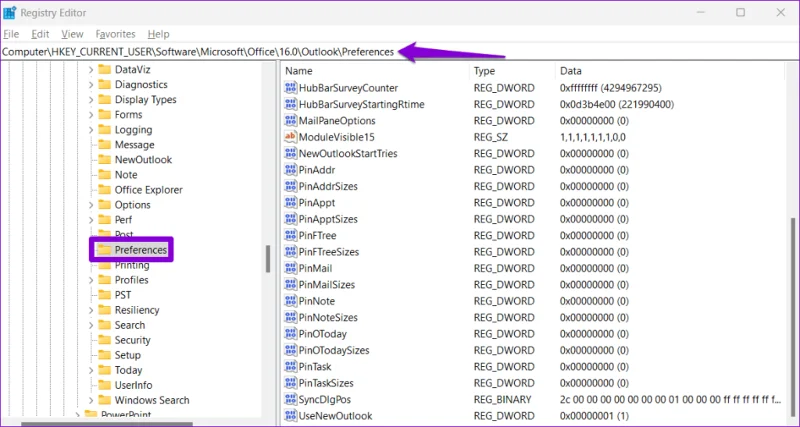
Task: Click the PinAppt DWORD icon
Action: [290, 203]
